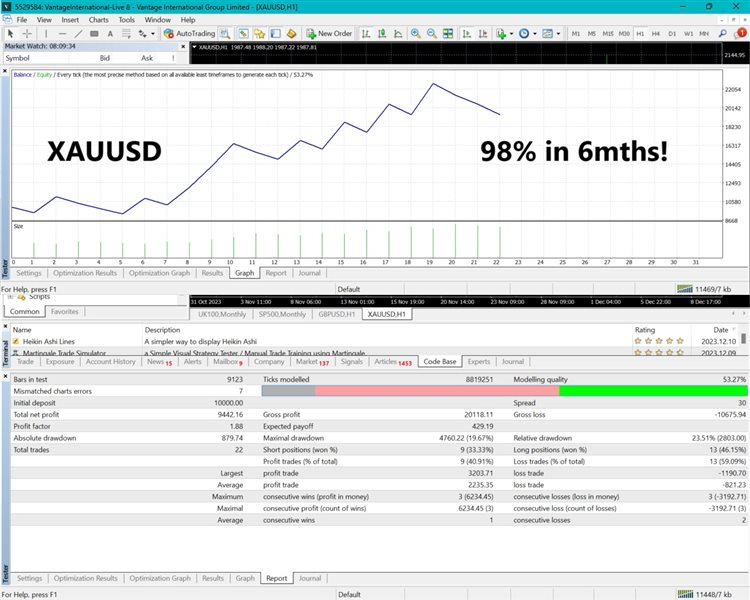Screen dimensions: 750x600
Task: Click the arrows objects icon
Action: tap(143, 33)
